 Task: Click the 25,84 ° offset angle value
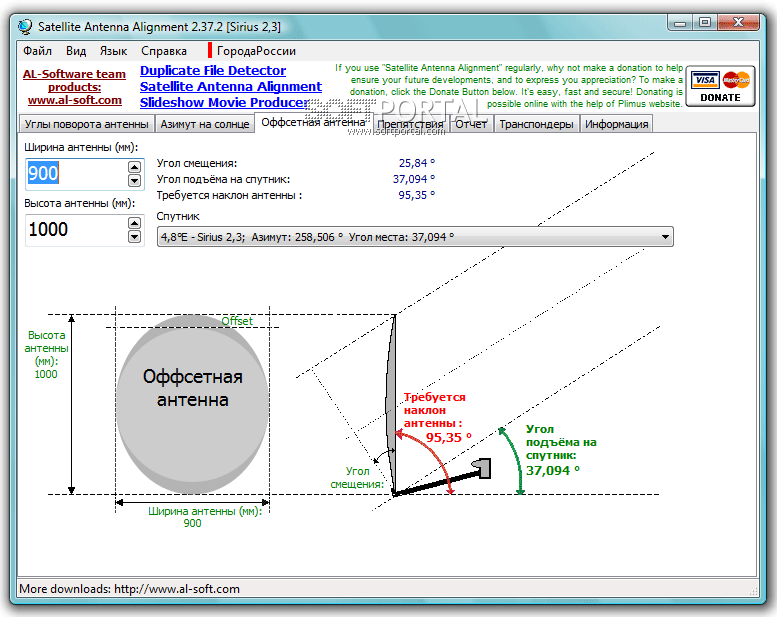tap(417, 163)
